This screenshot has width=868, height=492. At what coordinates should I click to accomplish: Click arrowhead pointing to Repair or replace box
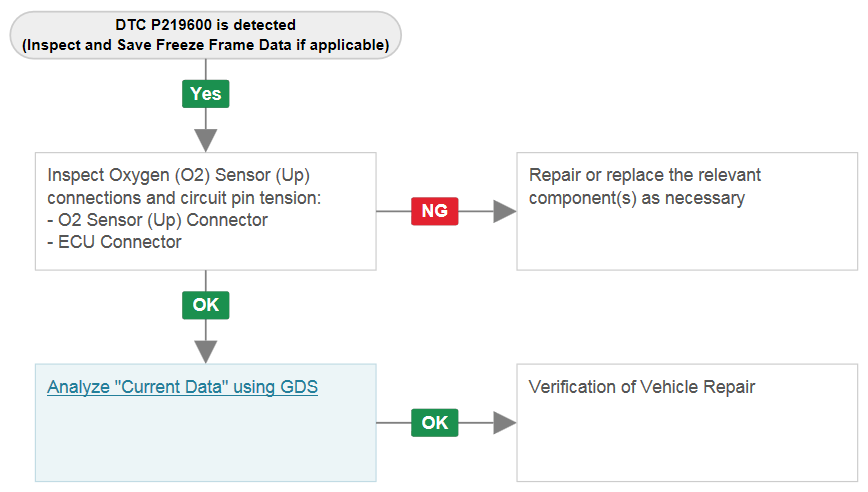click(x=504, y=211)
